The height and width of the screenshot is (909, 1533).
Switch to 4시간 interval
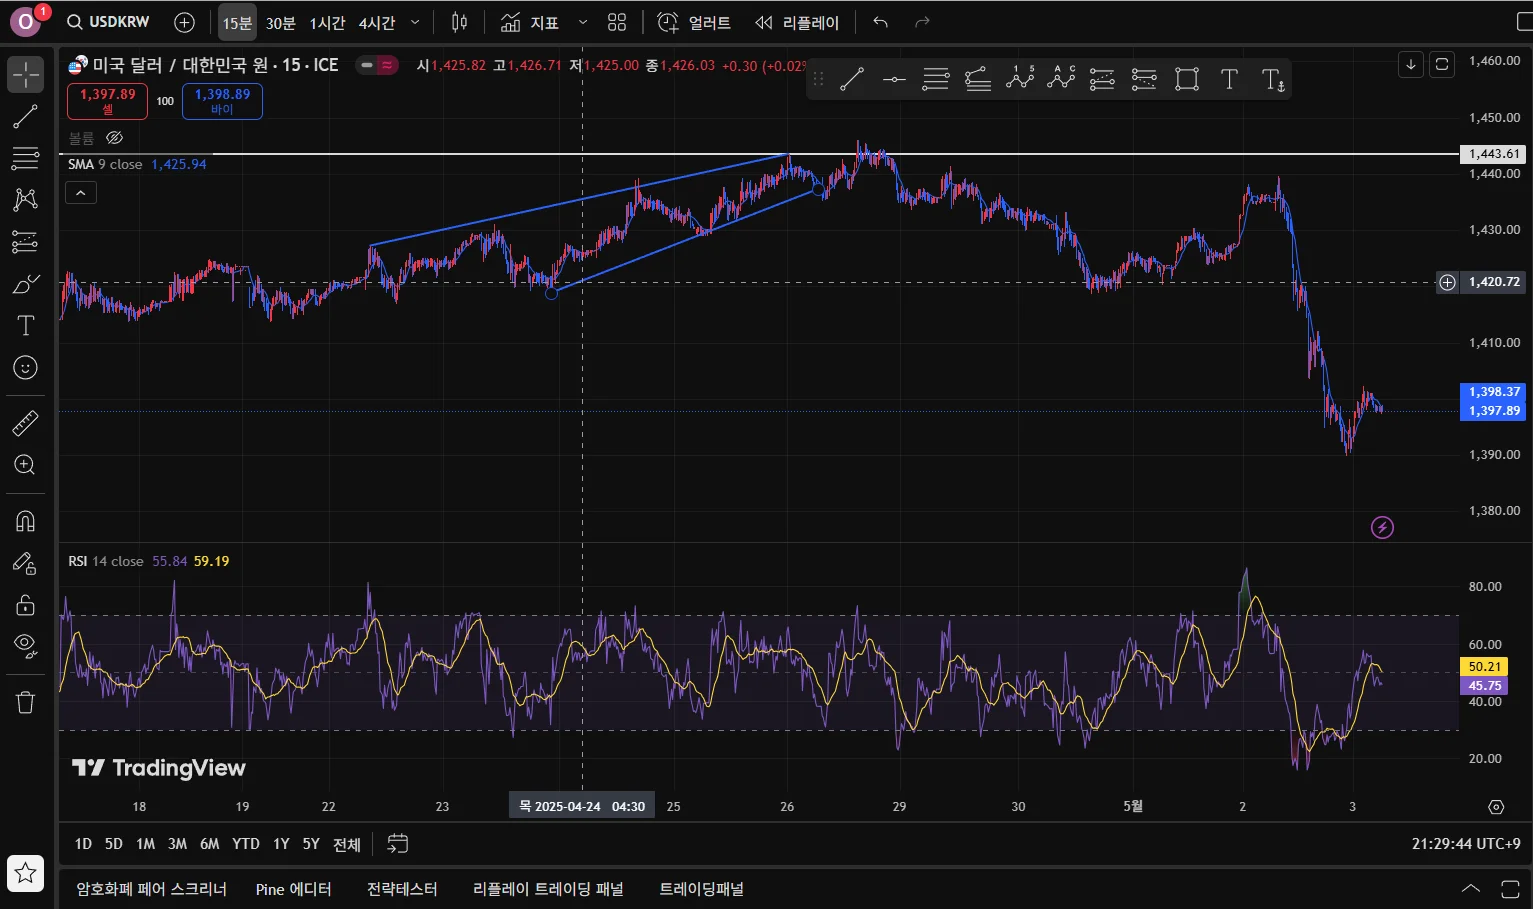[x=377, y=22]
